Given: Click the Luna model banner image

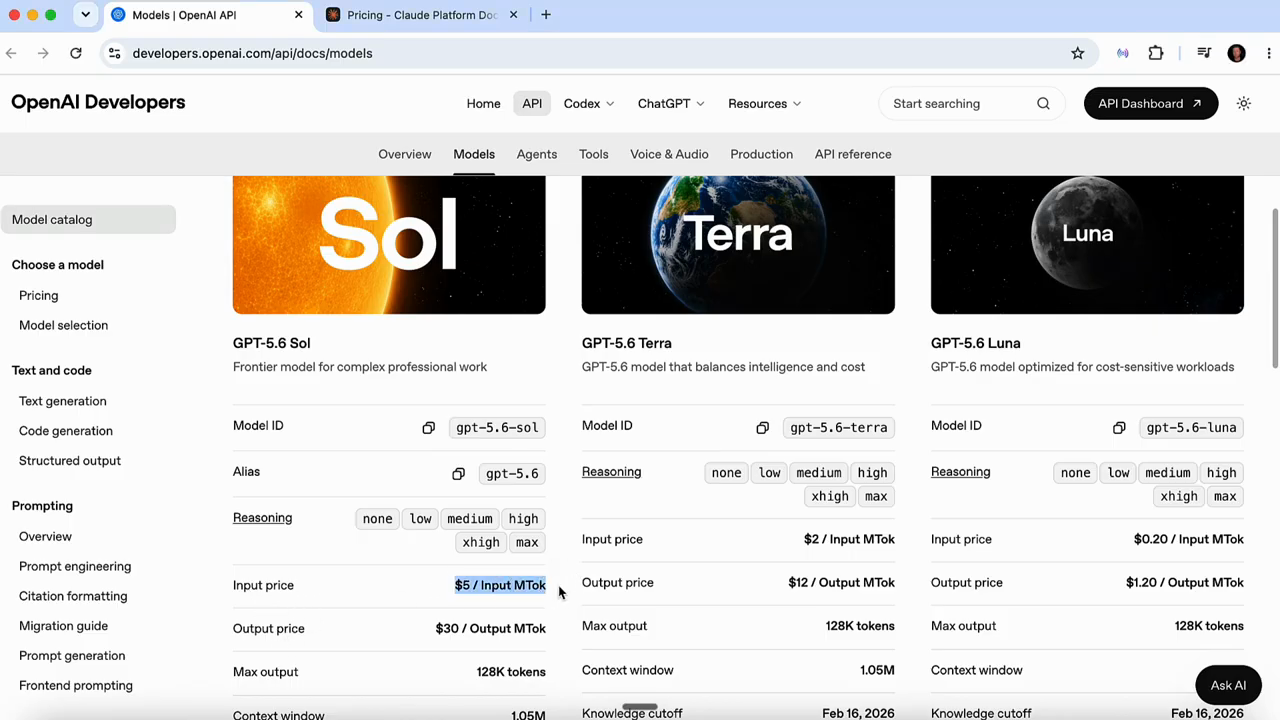Looking at the screenshot, I should 1087,245.
